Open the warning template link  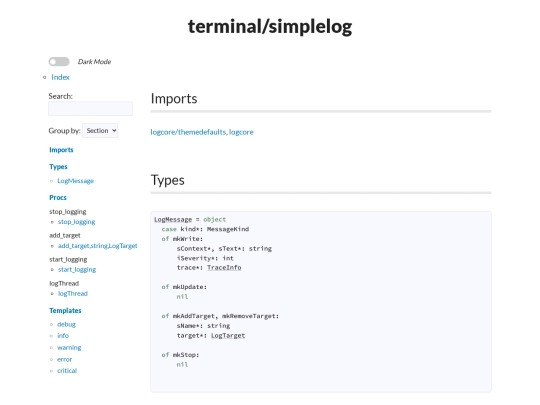click(x=69, y=347)
